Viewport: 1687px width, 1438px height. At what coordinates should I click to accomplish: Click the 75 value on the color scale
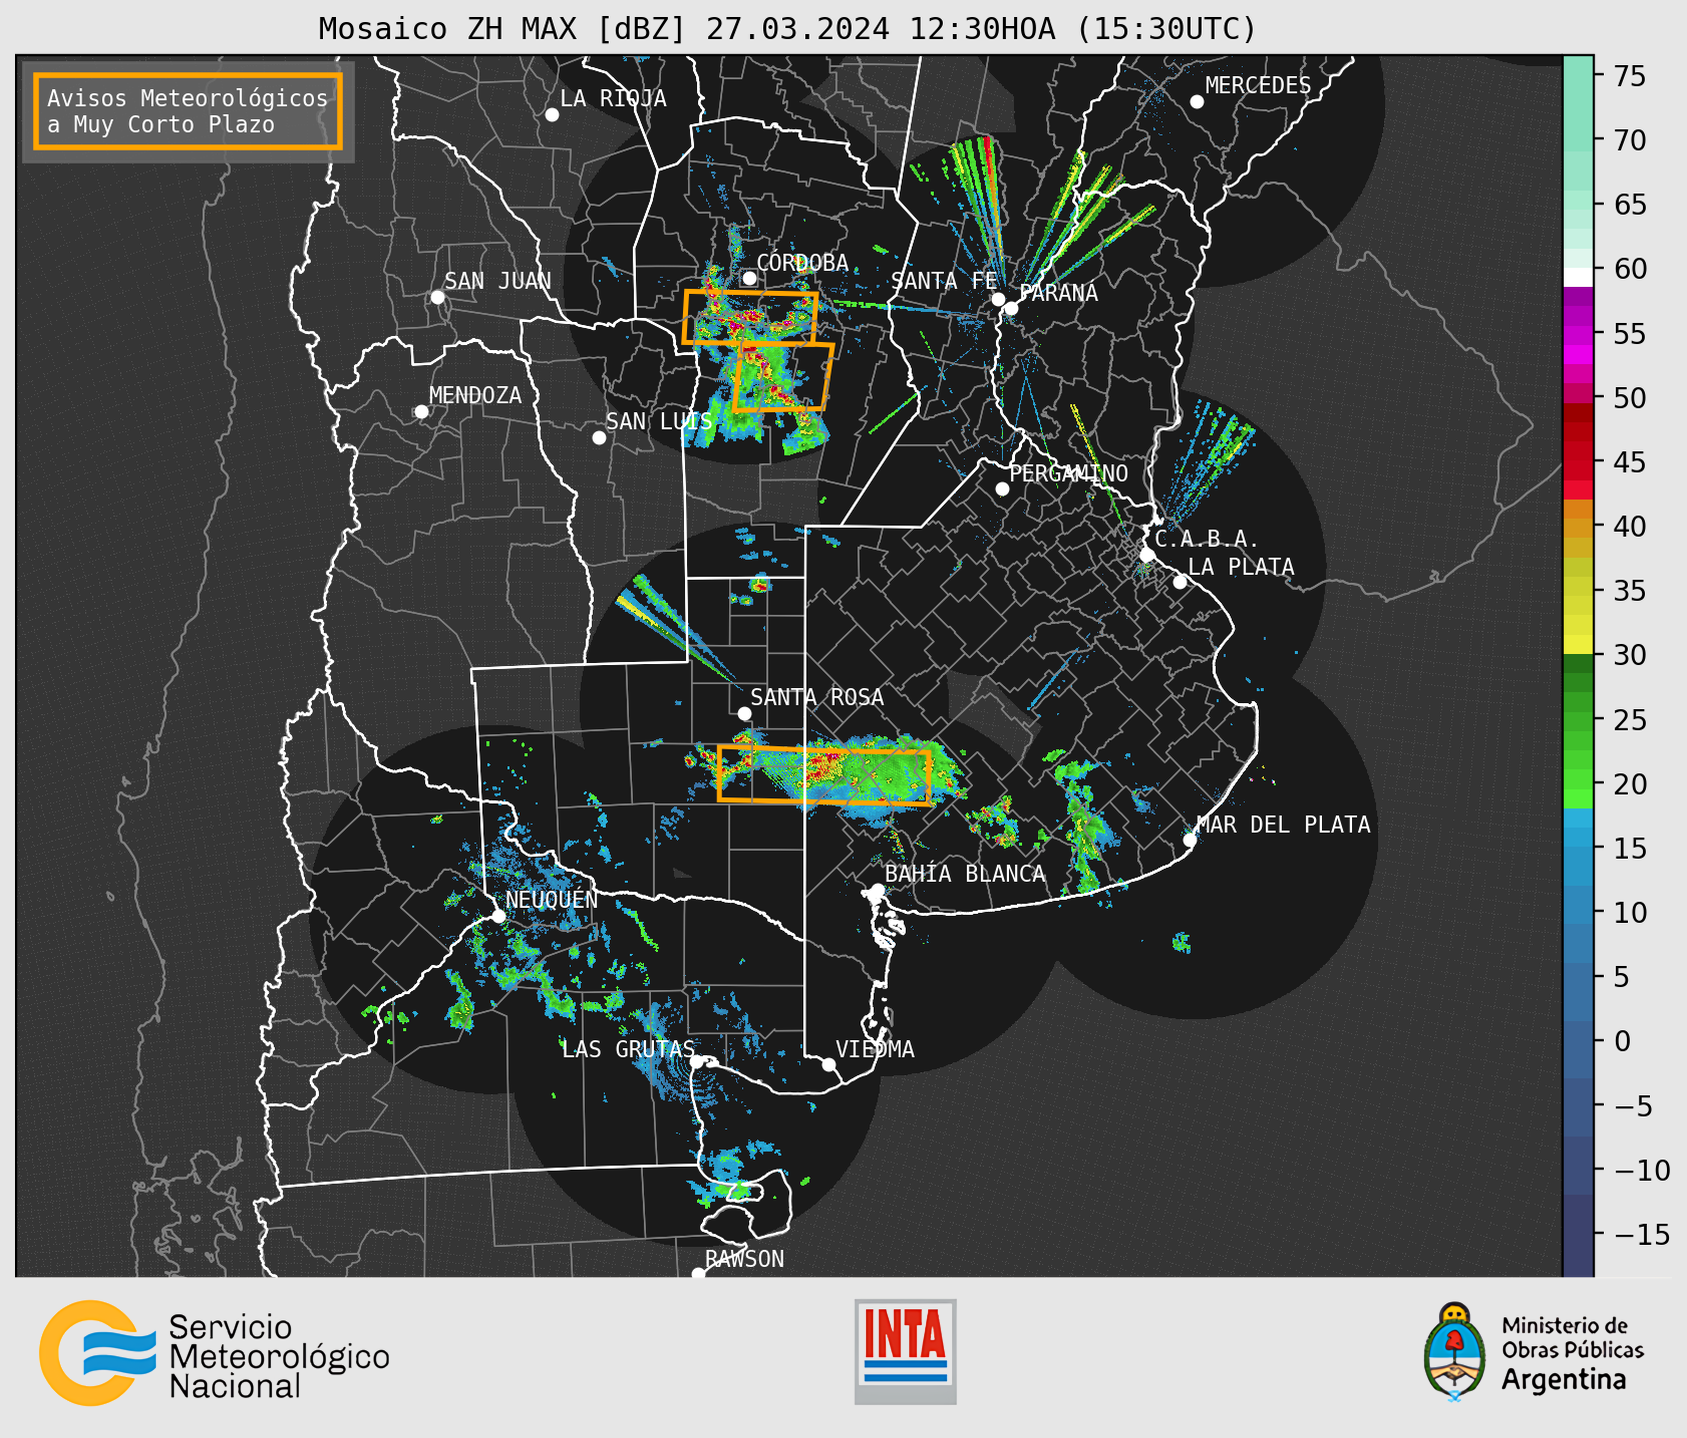[x=1631, y=76]
